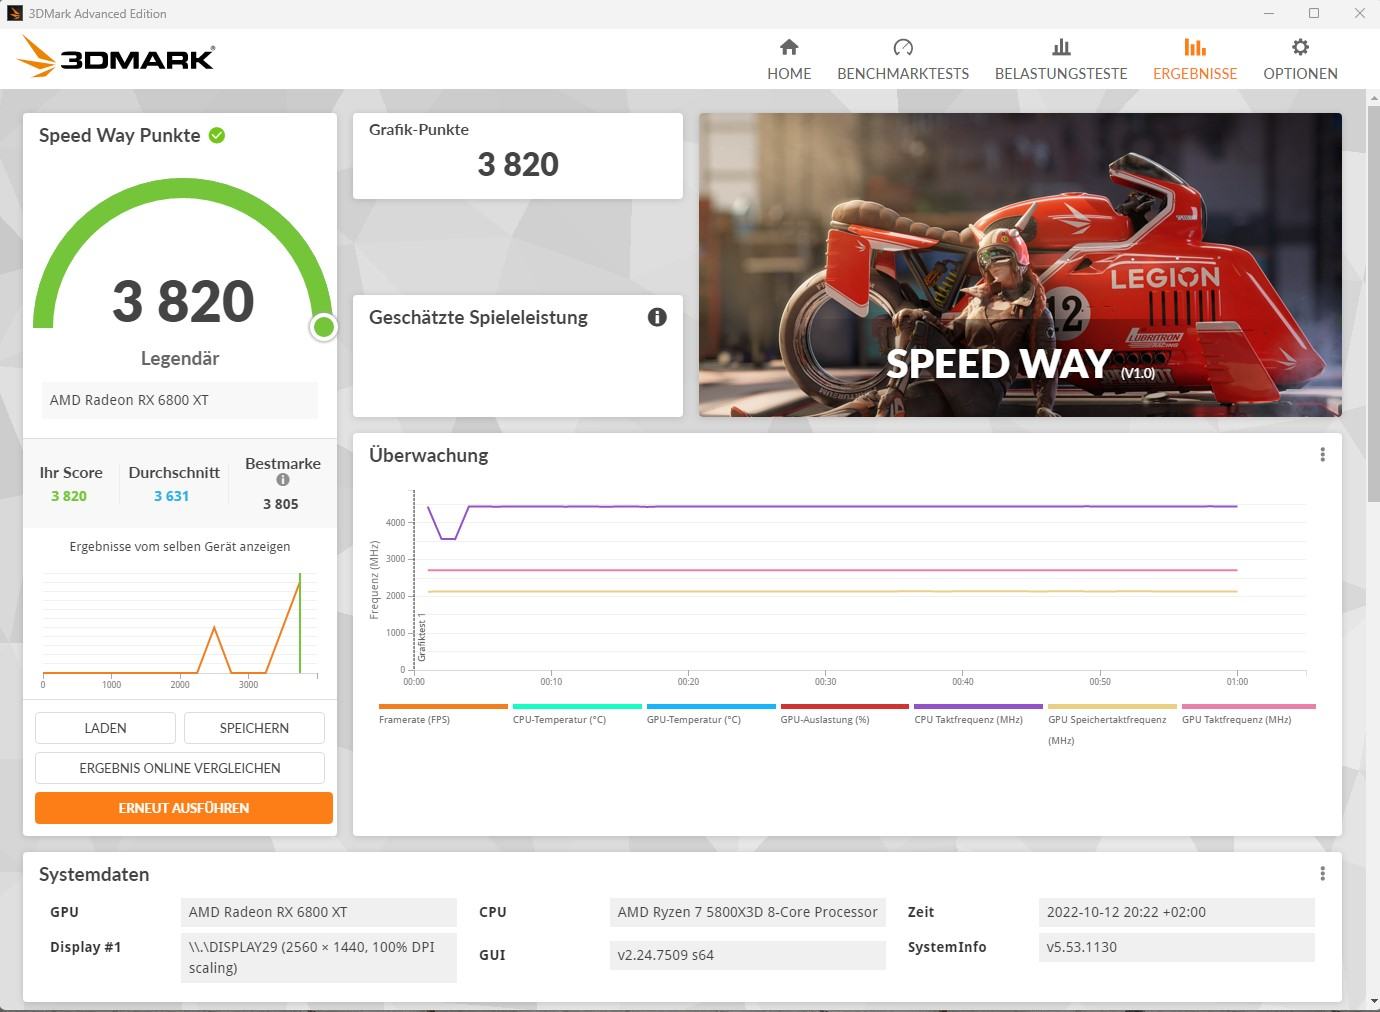
Task: Select Systemdaten GPU value field
Action: [x=319, y=912]
